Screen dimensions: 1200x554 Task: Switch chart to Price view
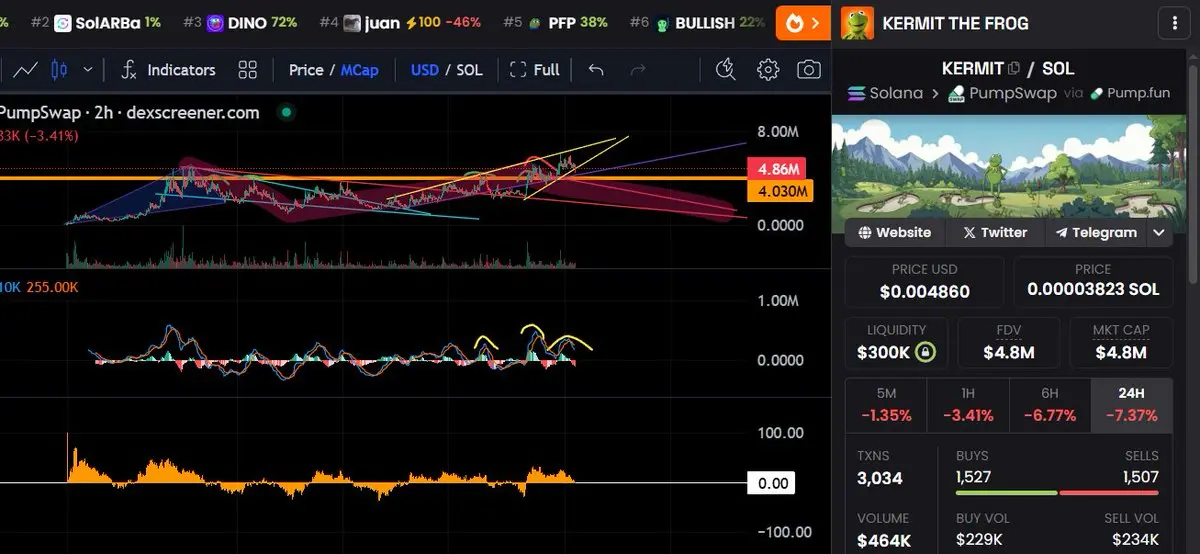click(306, 70)
